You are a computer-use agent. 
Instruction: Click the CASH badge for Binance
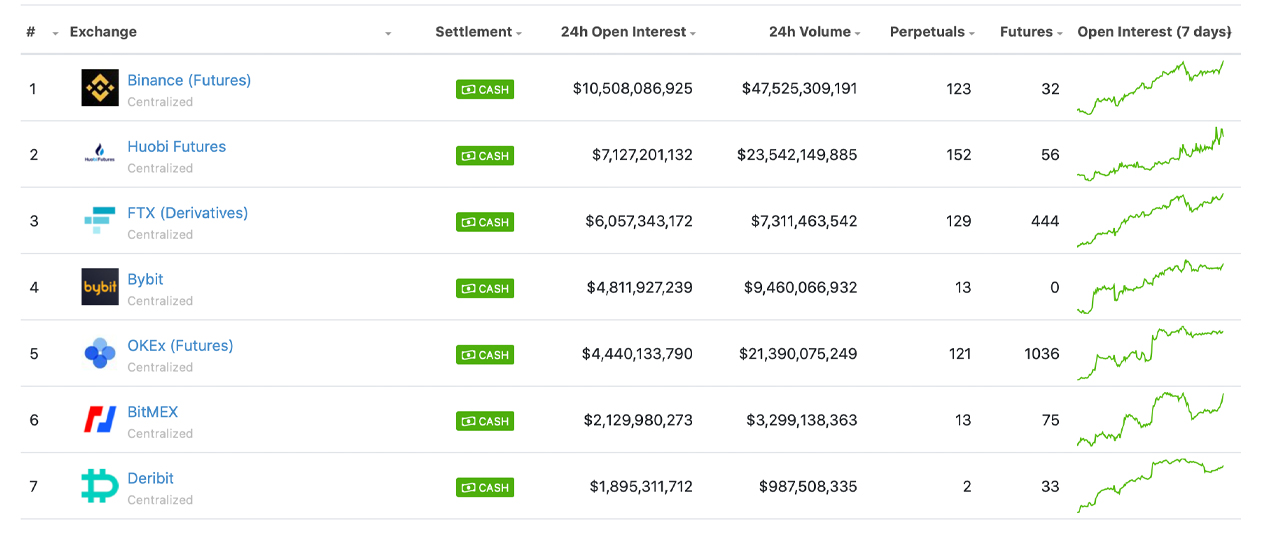[x=485, y=89]
